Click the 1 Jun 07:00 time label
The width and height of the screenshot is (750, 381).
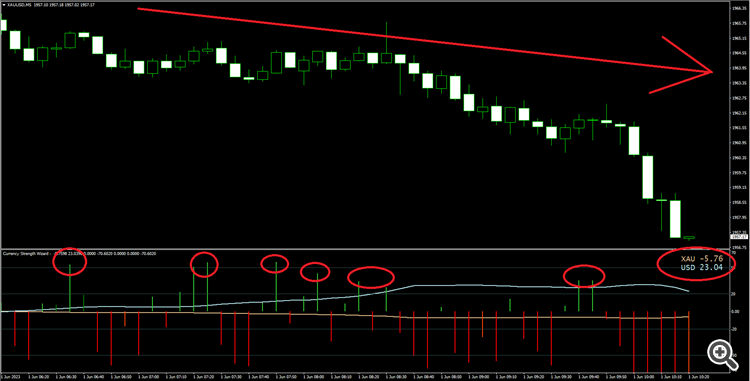pyautogui.click(x=149, y=377)
